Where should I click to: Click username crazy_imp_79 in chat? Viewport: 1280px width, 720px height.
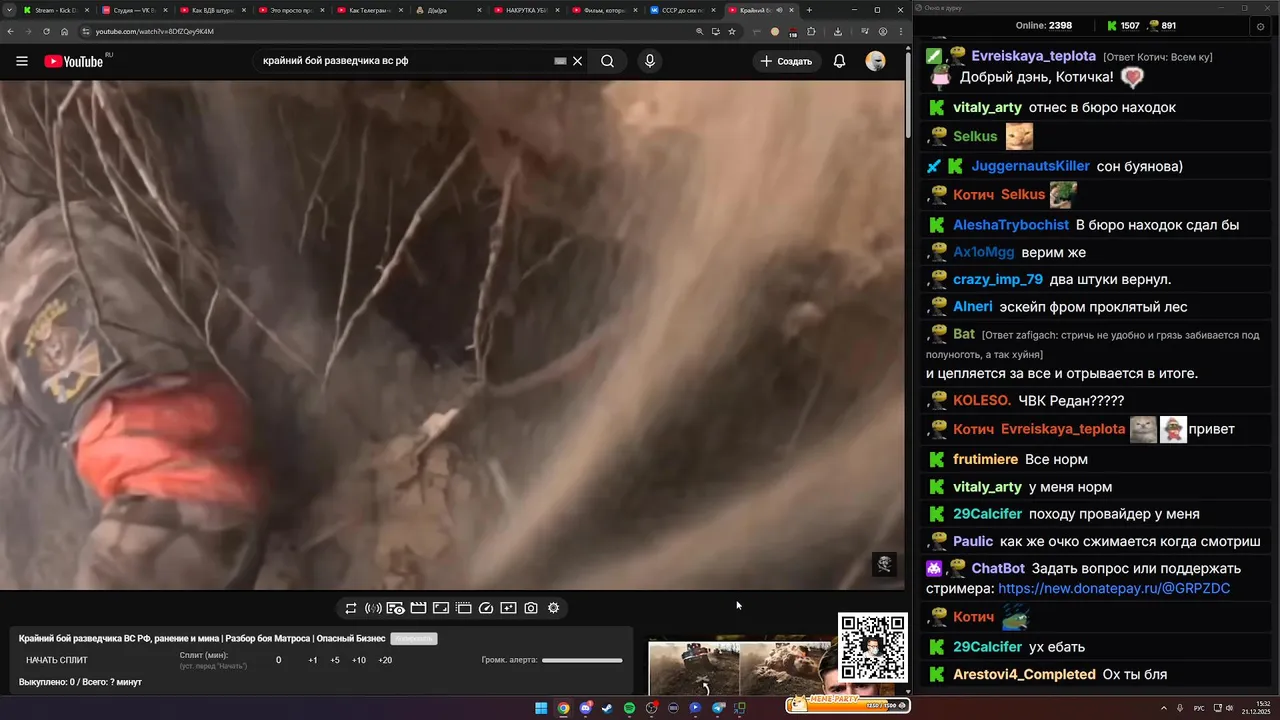point(998,279)
